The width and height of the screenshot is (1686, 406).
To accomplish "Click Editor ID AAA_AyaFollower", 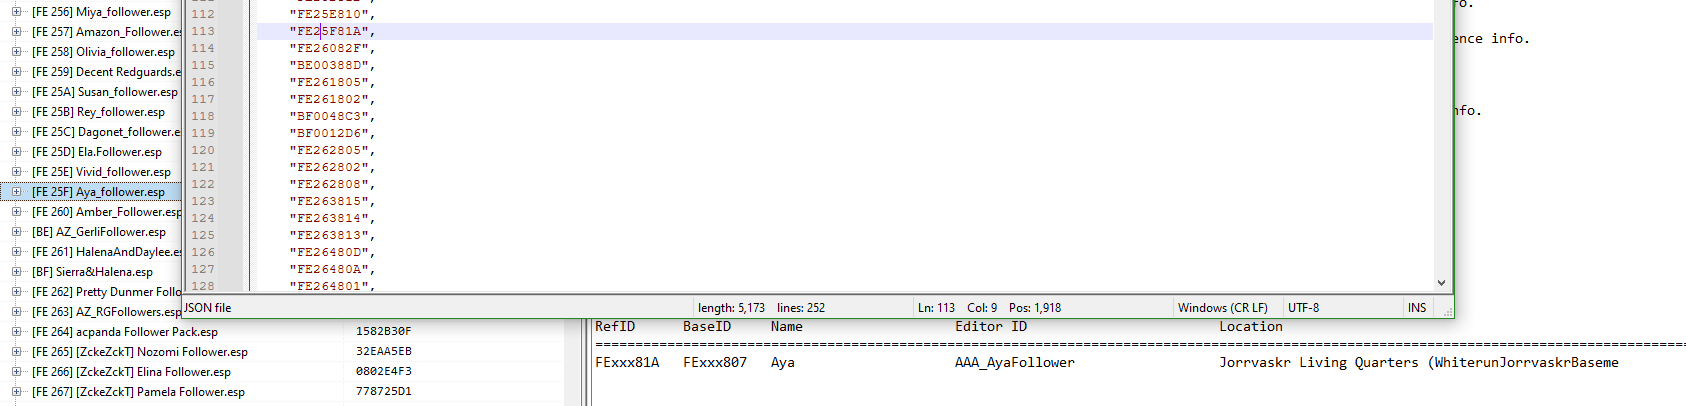I will tap(1015, 362).
